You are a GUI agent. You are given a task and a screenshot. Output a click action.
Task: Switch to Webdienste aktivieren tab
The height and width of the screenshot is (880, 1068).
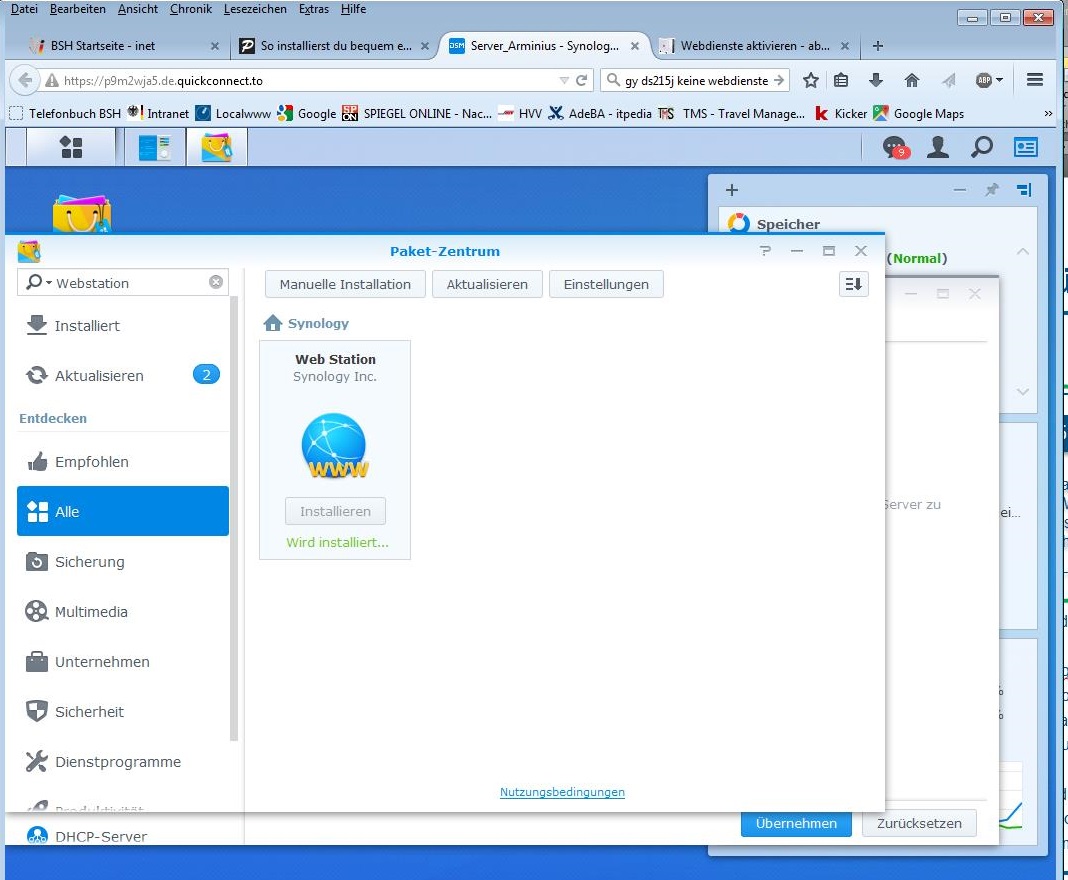[753, 46]
